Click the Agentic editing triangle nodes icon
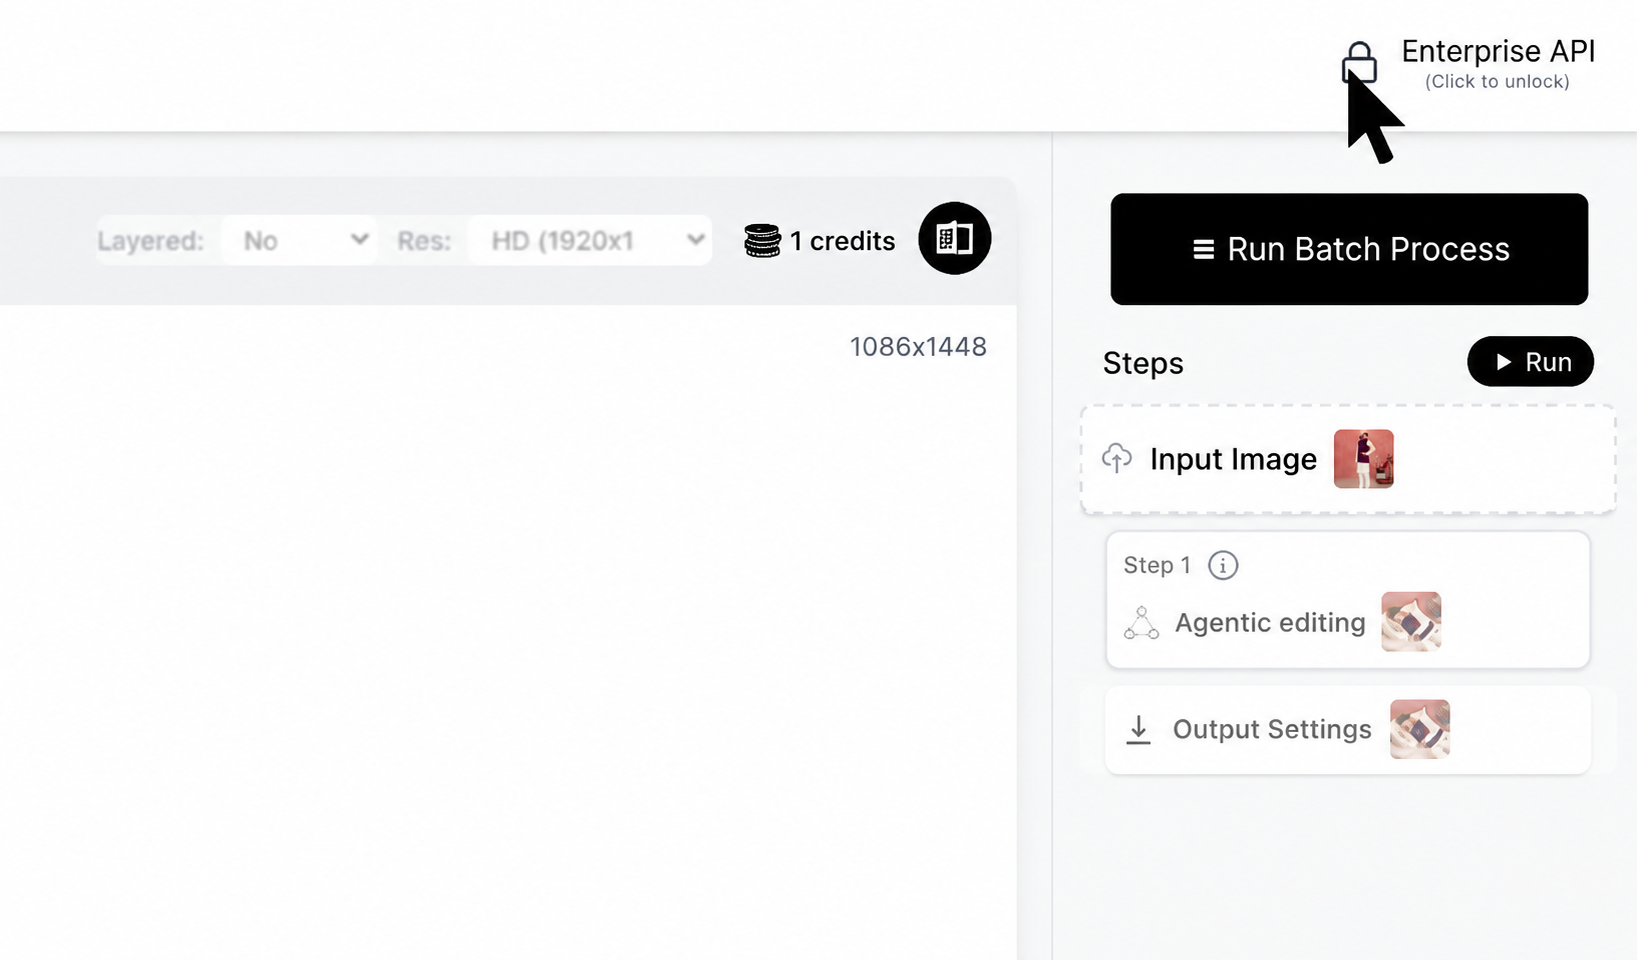1637x960 pixels. (x=1141, y=622)
